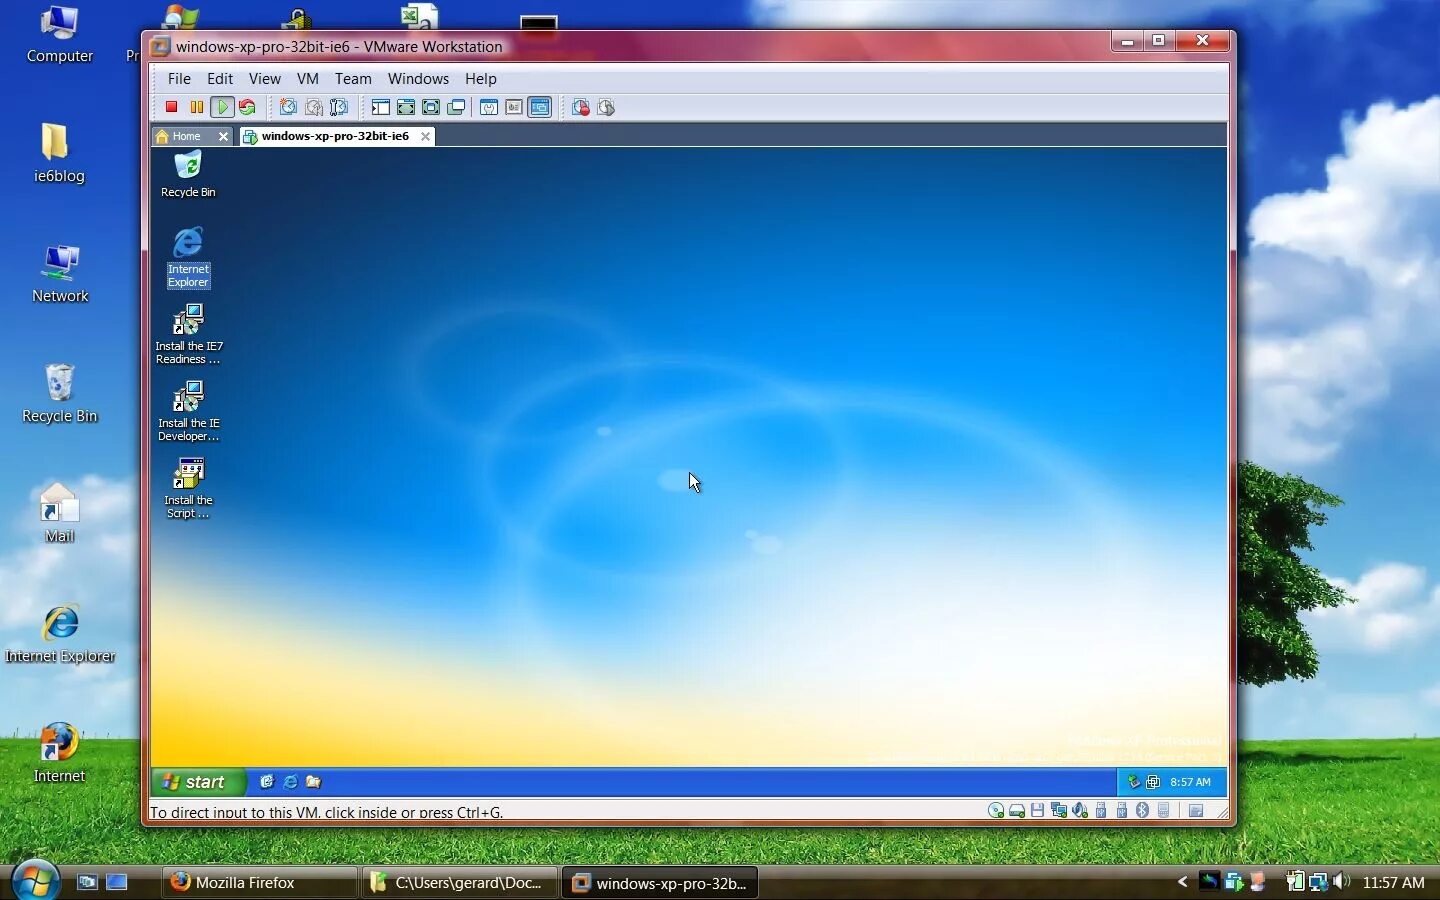The image size is (1440, 900).
Task: Click the Bluetooth device status icon
Action: [x=1142, y=811]
